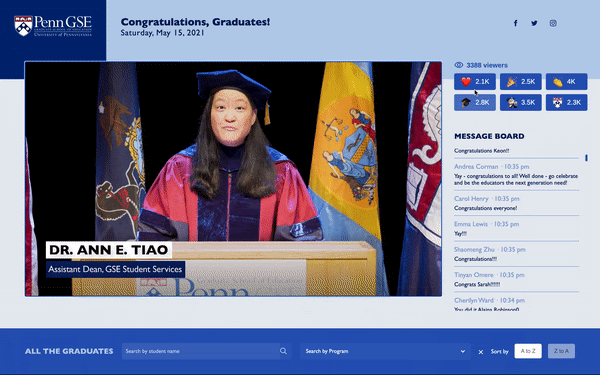Send the graduation cap reaction 2.8K
Viewport: 600px width, 375px height.
coord(475,103)
